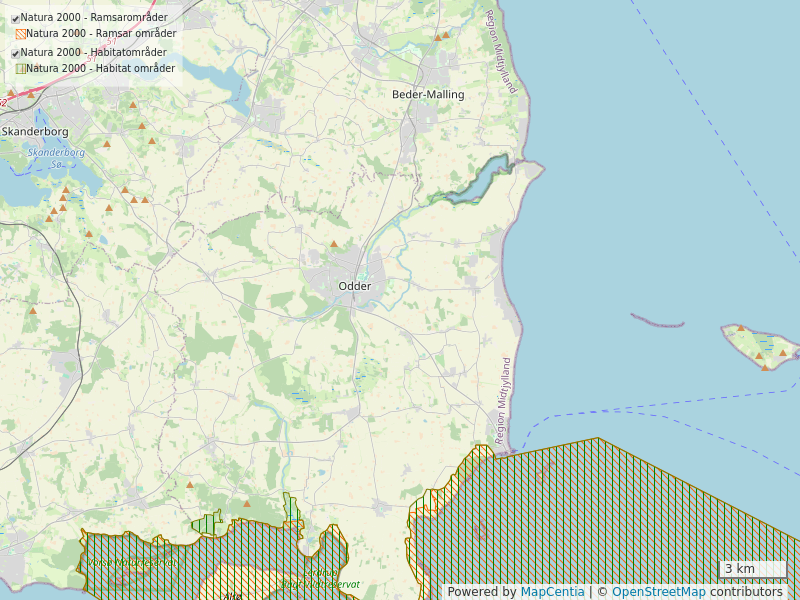Click the triangle marker at the island's southern tip
Viewport: 800px width, 600px height.
click(765, 367)
